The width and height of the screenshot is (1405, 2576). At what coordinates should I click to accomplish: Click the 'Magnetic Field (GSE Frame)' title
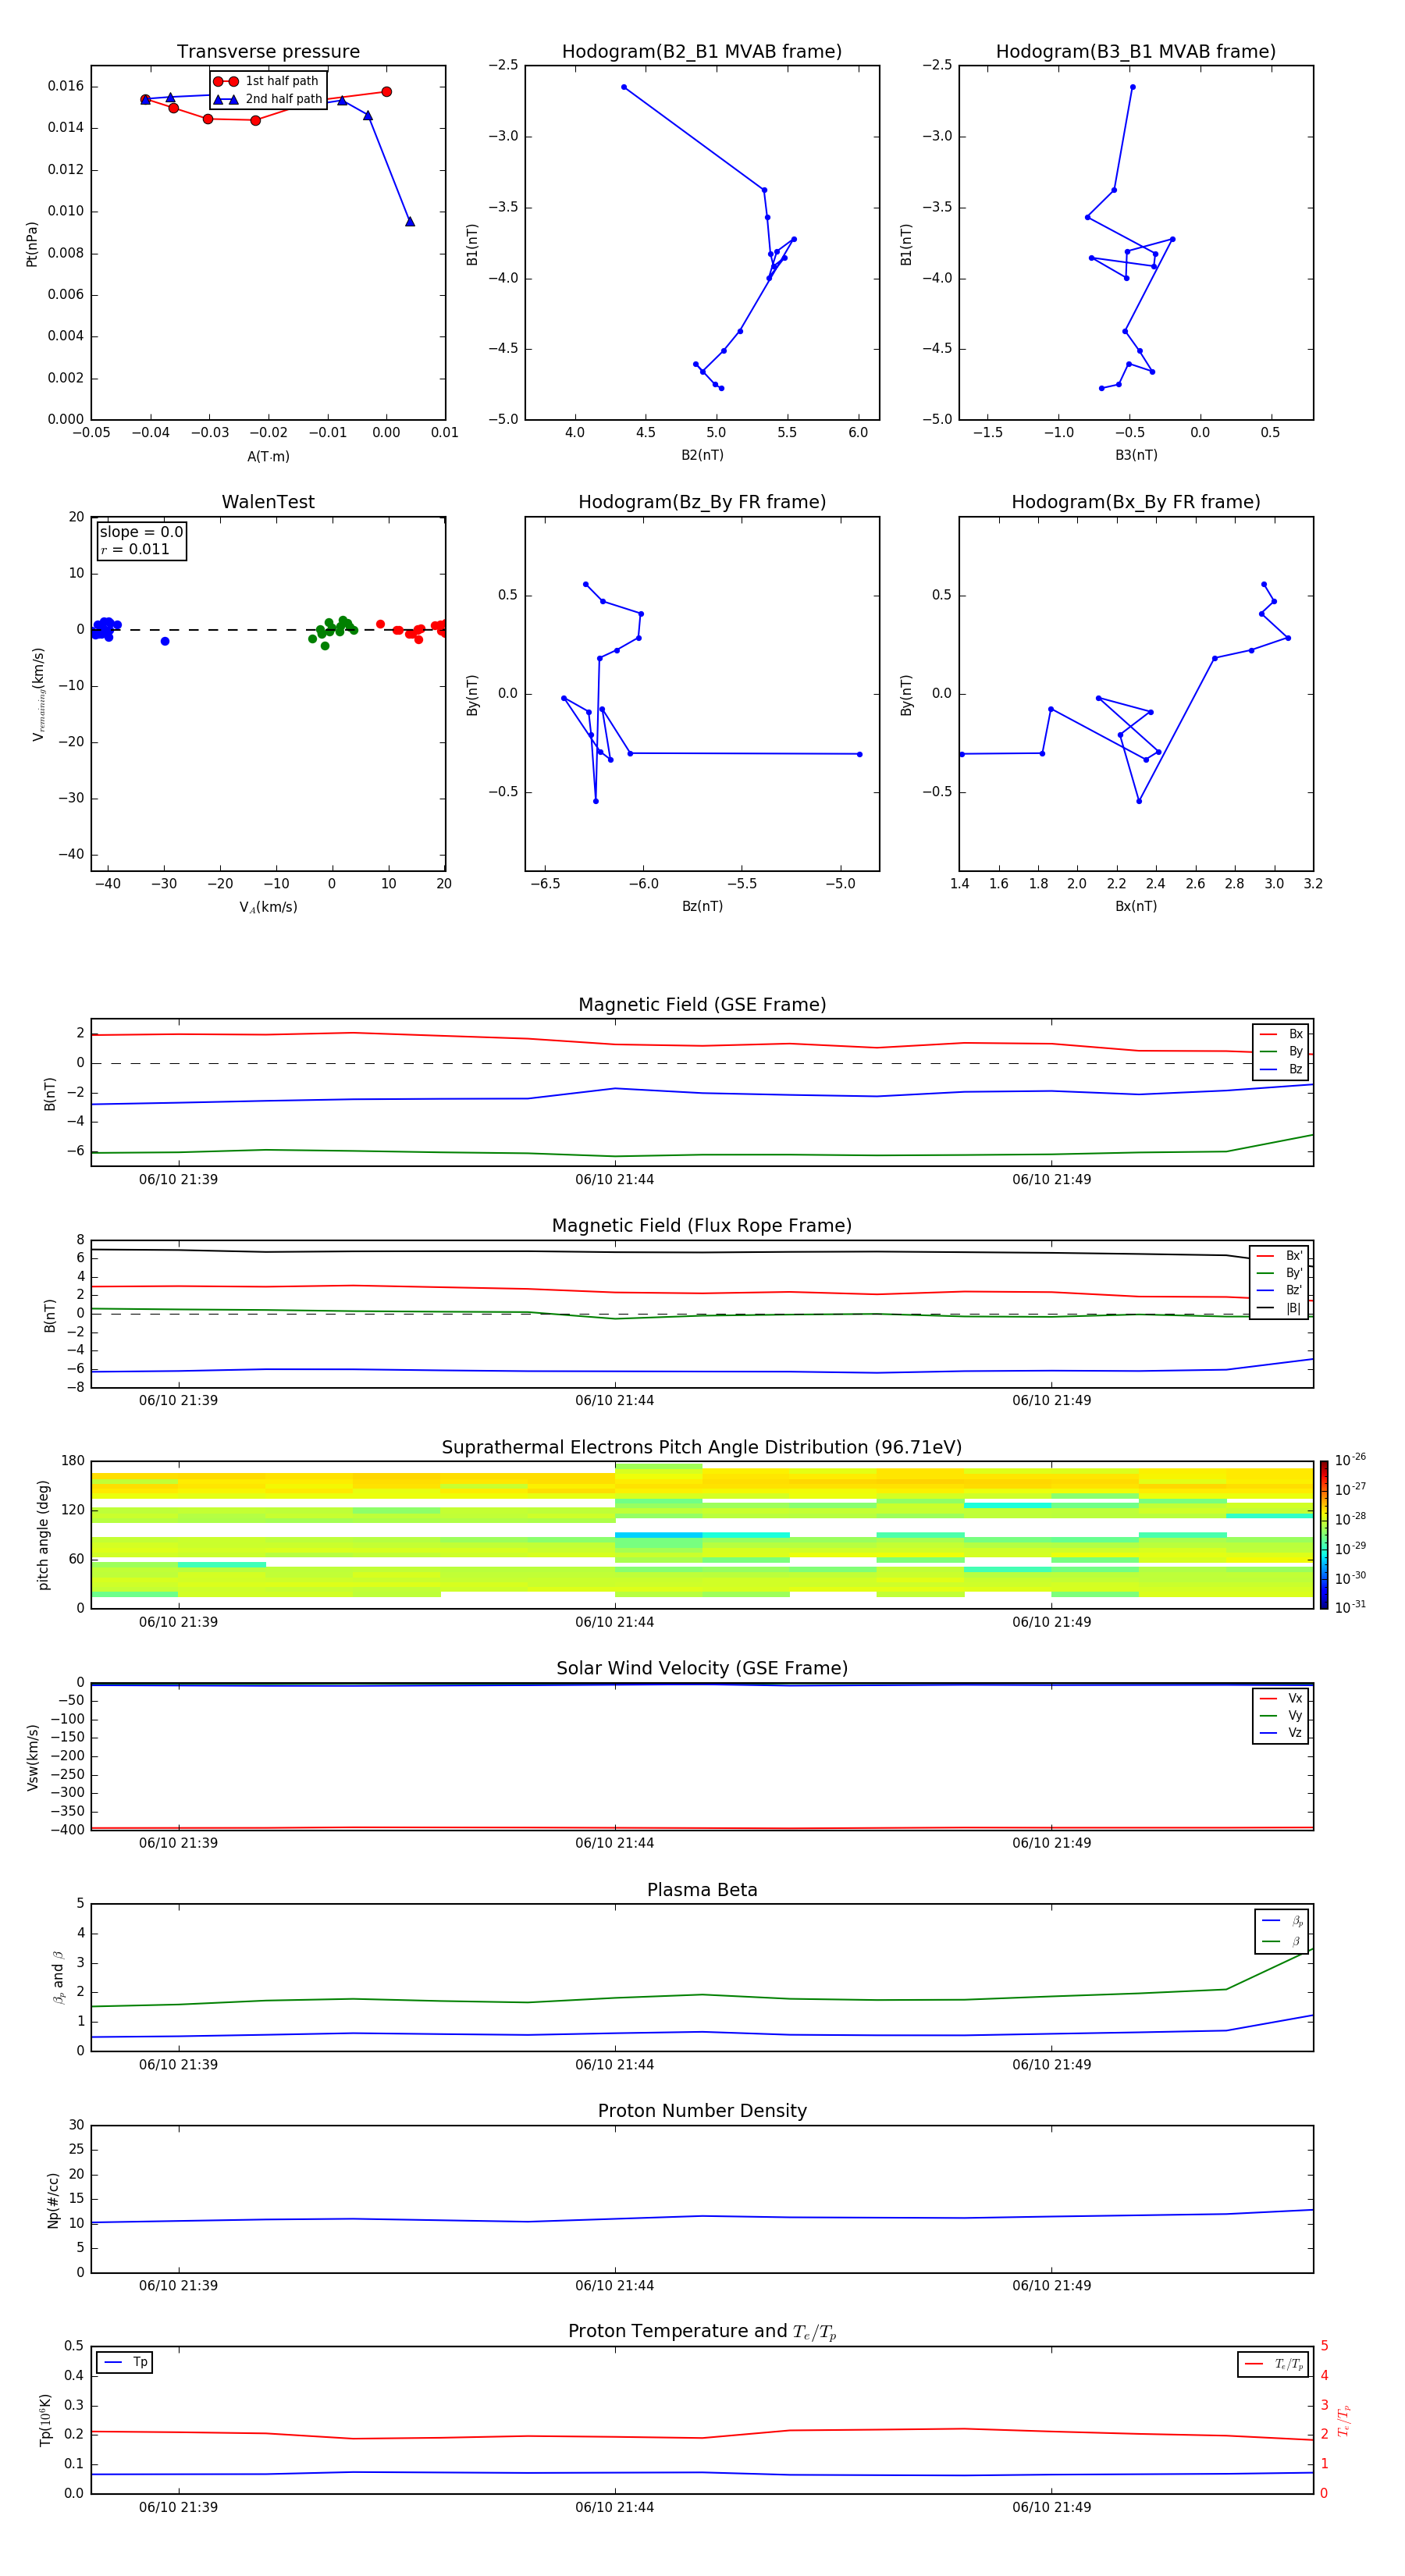pos(702,1005)
